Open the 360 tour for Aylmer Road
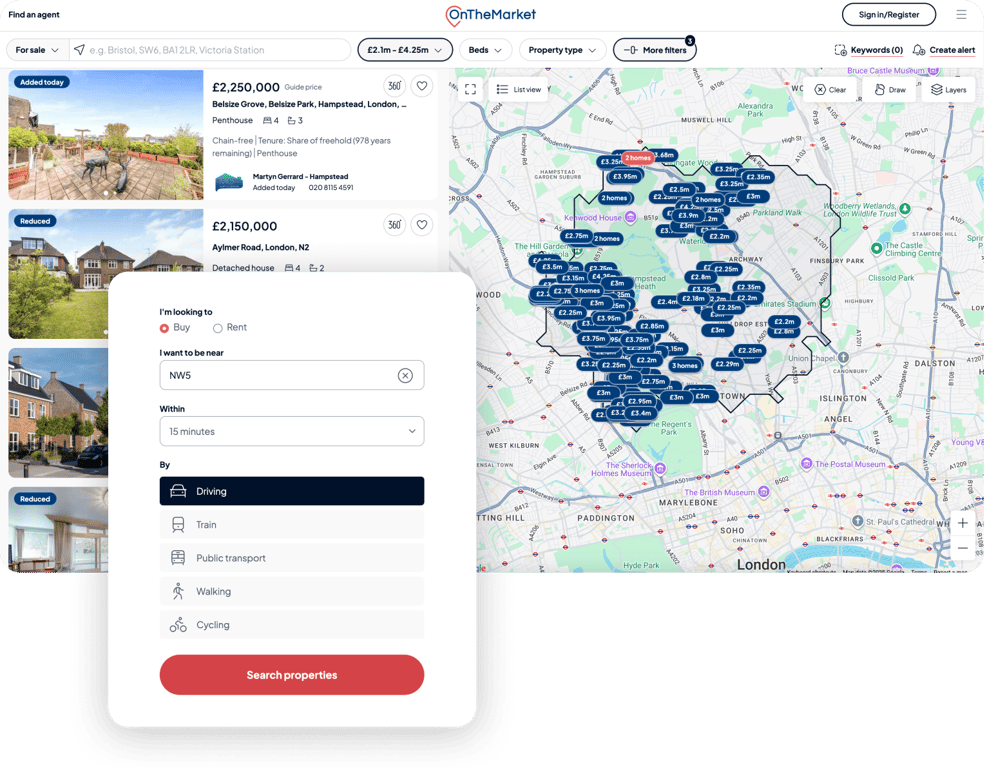The image size is (987, 768). (x=394, y=225)
